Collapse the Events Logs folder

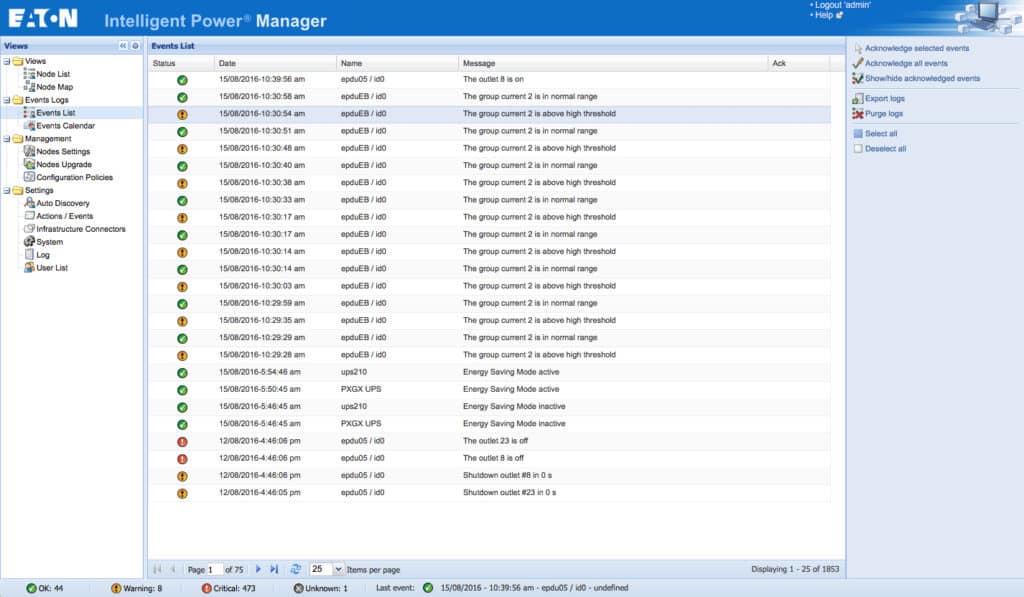(7, 100)
